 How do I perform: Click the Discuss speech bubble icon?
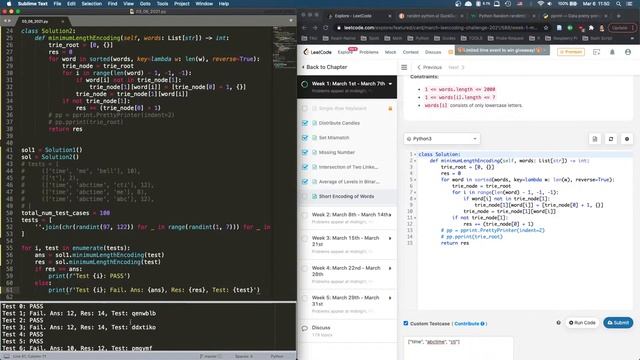click(x=304, y=328)
